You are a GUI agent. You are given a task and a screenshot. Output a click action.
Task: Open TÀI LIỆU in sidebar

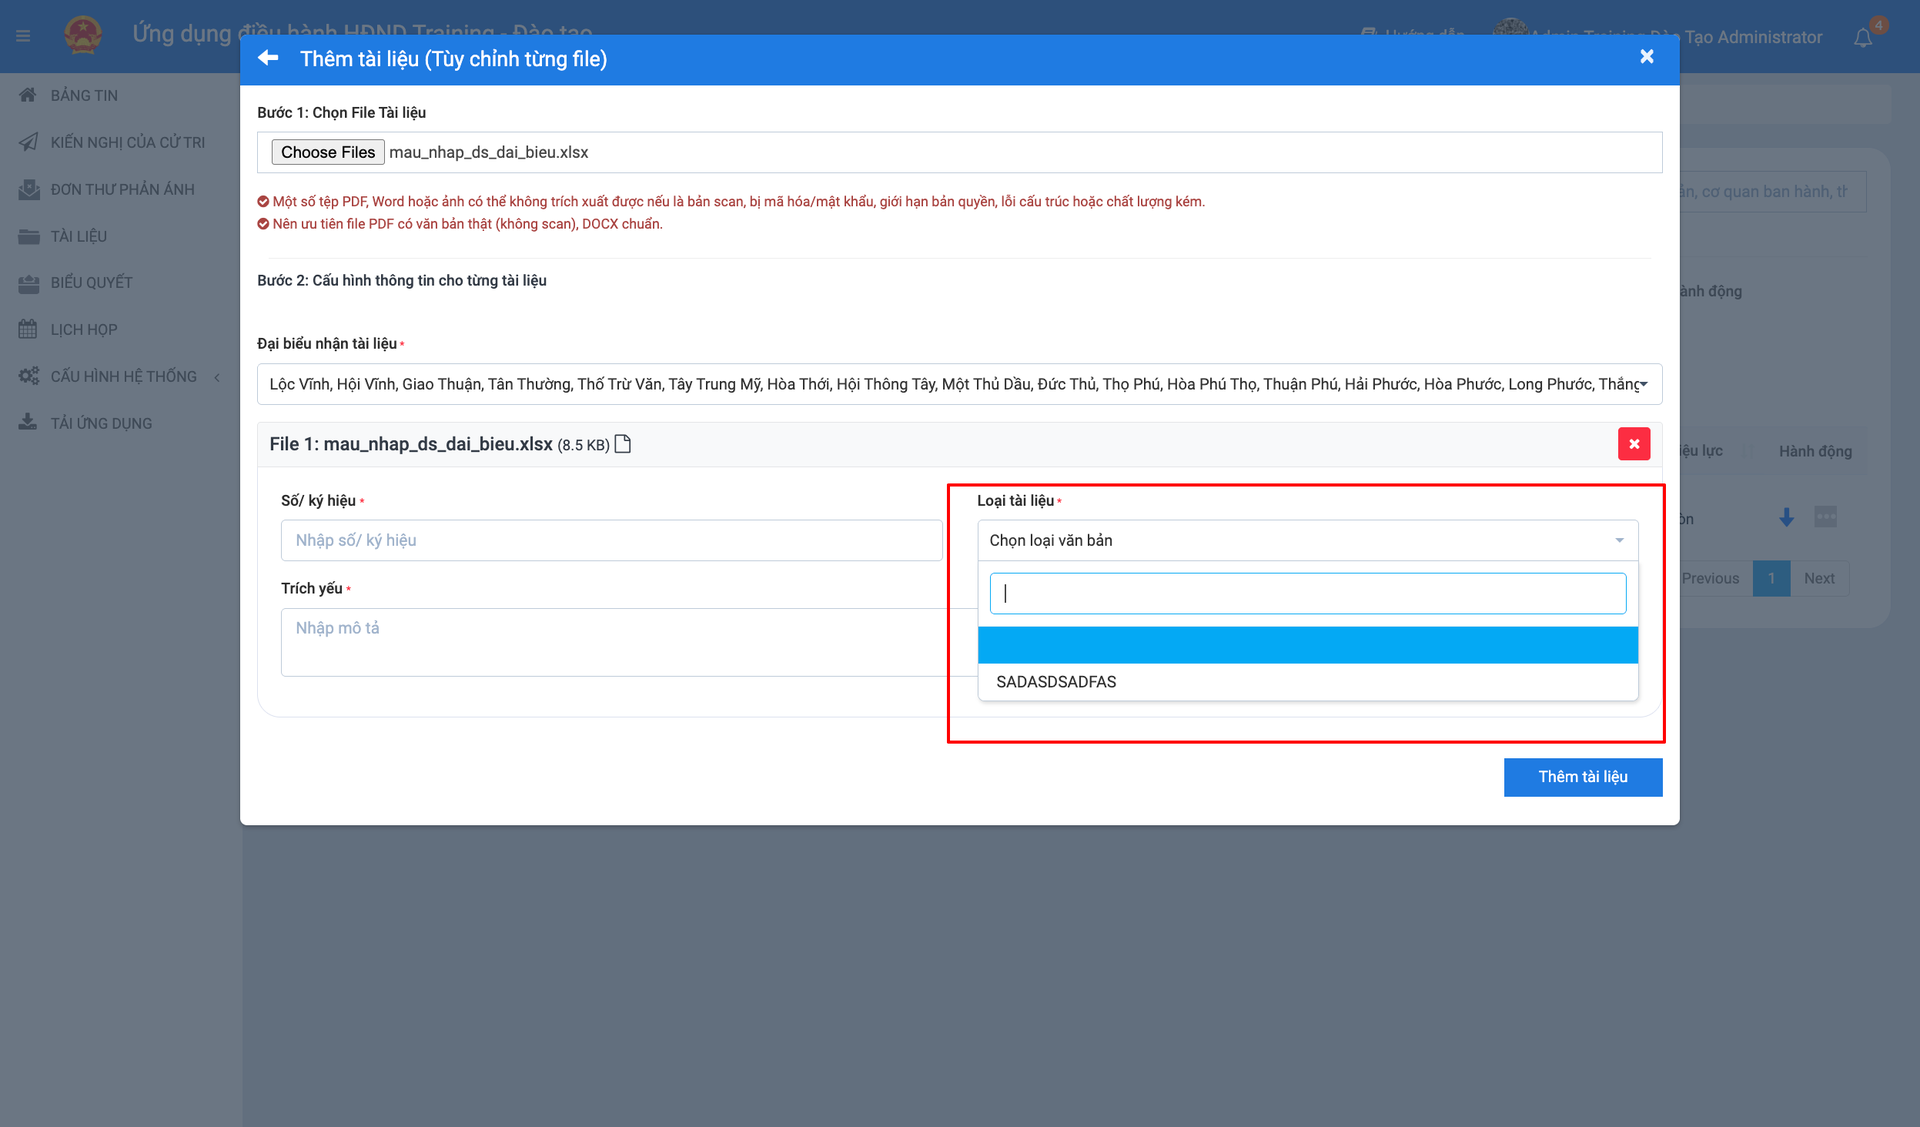tap(78, 236)
